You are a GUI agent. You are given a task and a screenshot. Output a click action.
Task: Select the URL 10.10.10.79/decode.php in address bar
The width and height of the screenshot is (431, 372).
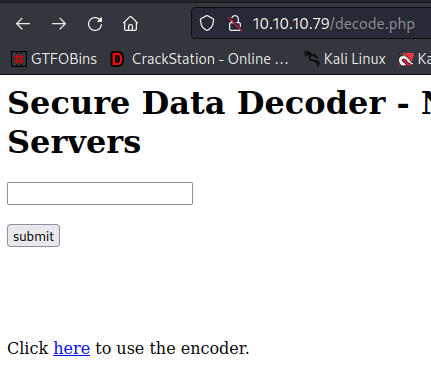(334, 24)
